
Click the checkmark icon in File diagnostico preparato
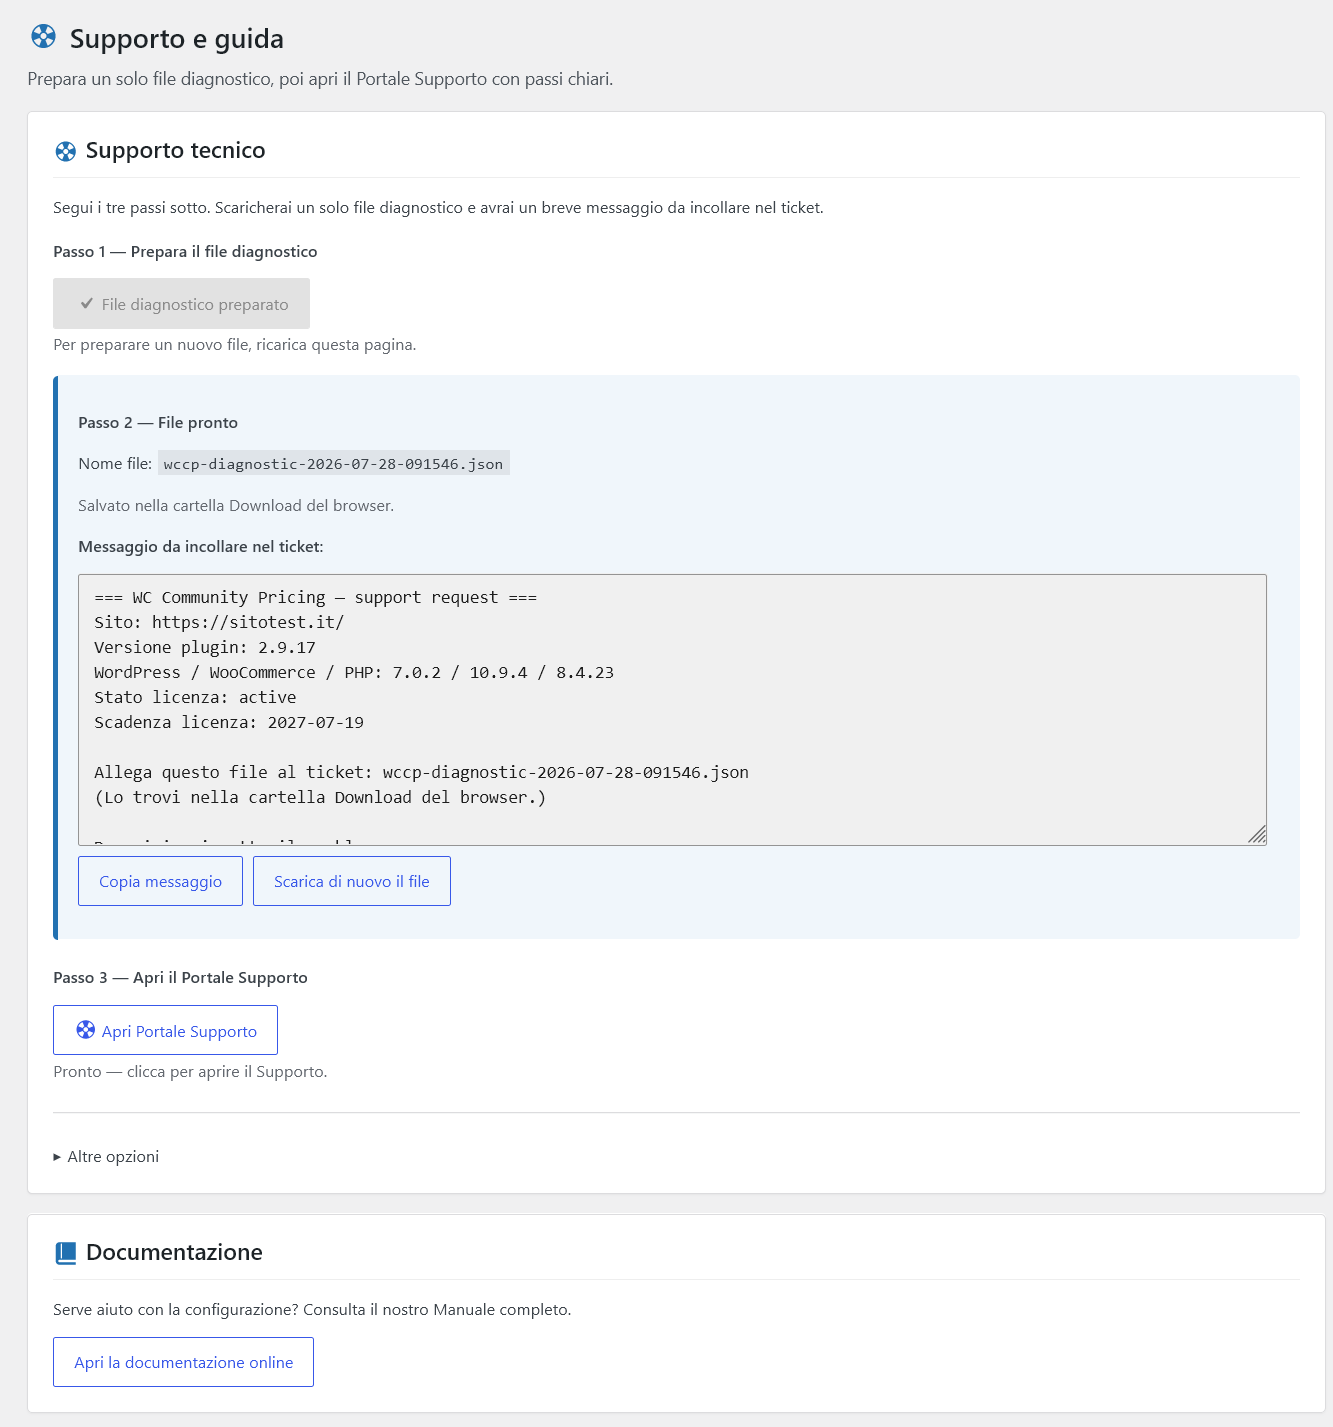87,303
